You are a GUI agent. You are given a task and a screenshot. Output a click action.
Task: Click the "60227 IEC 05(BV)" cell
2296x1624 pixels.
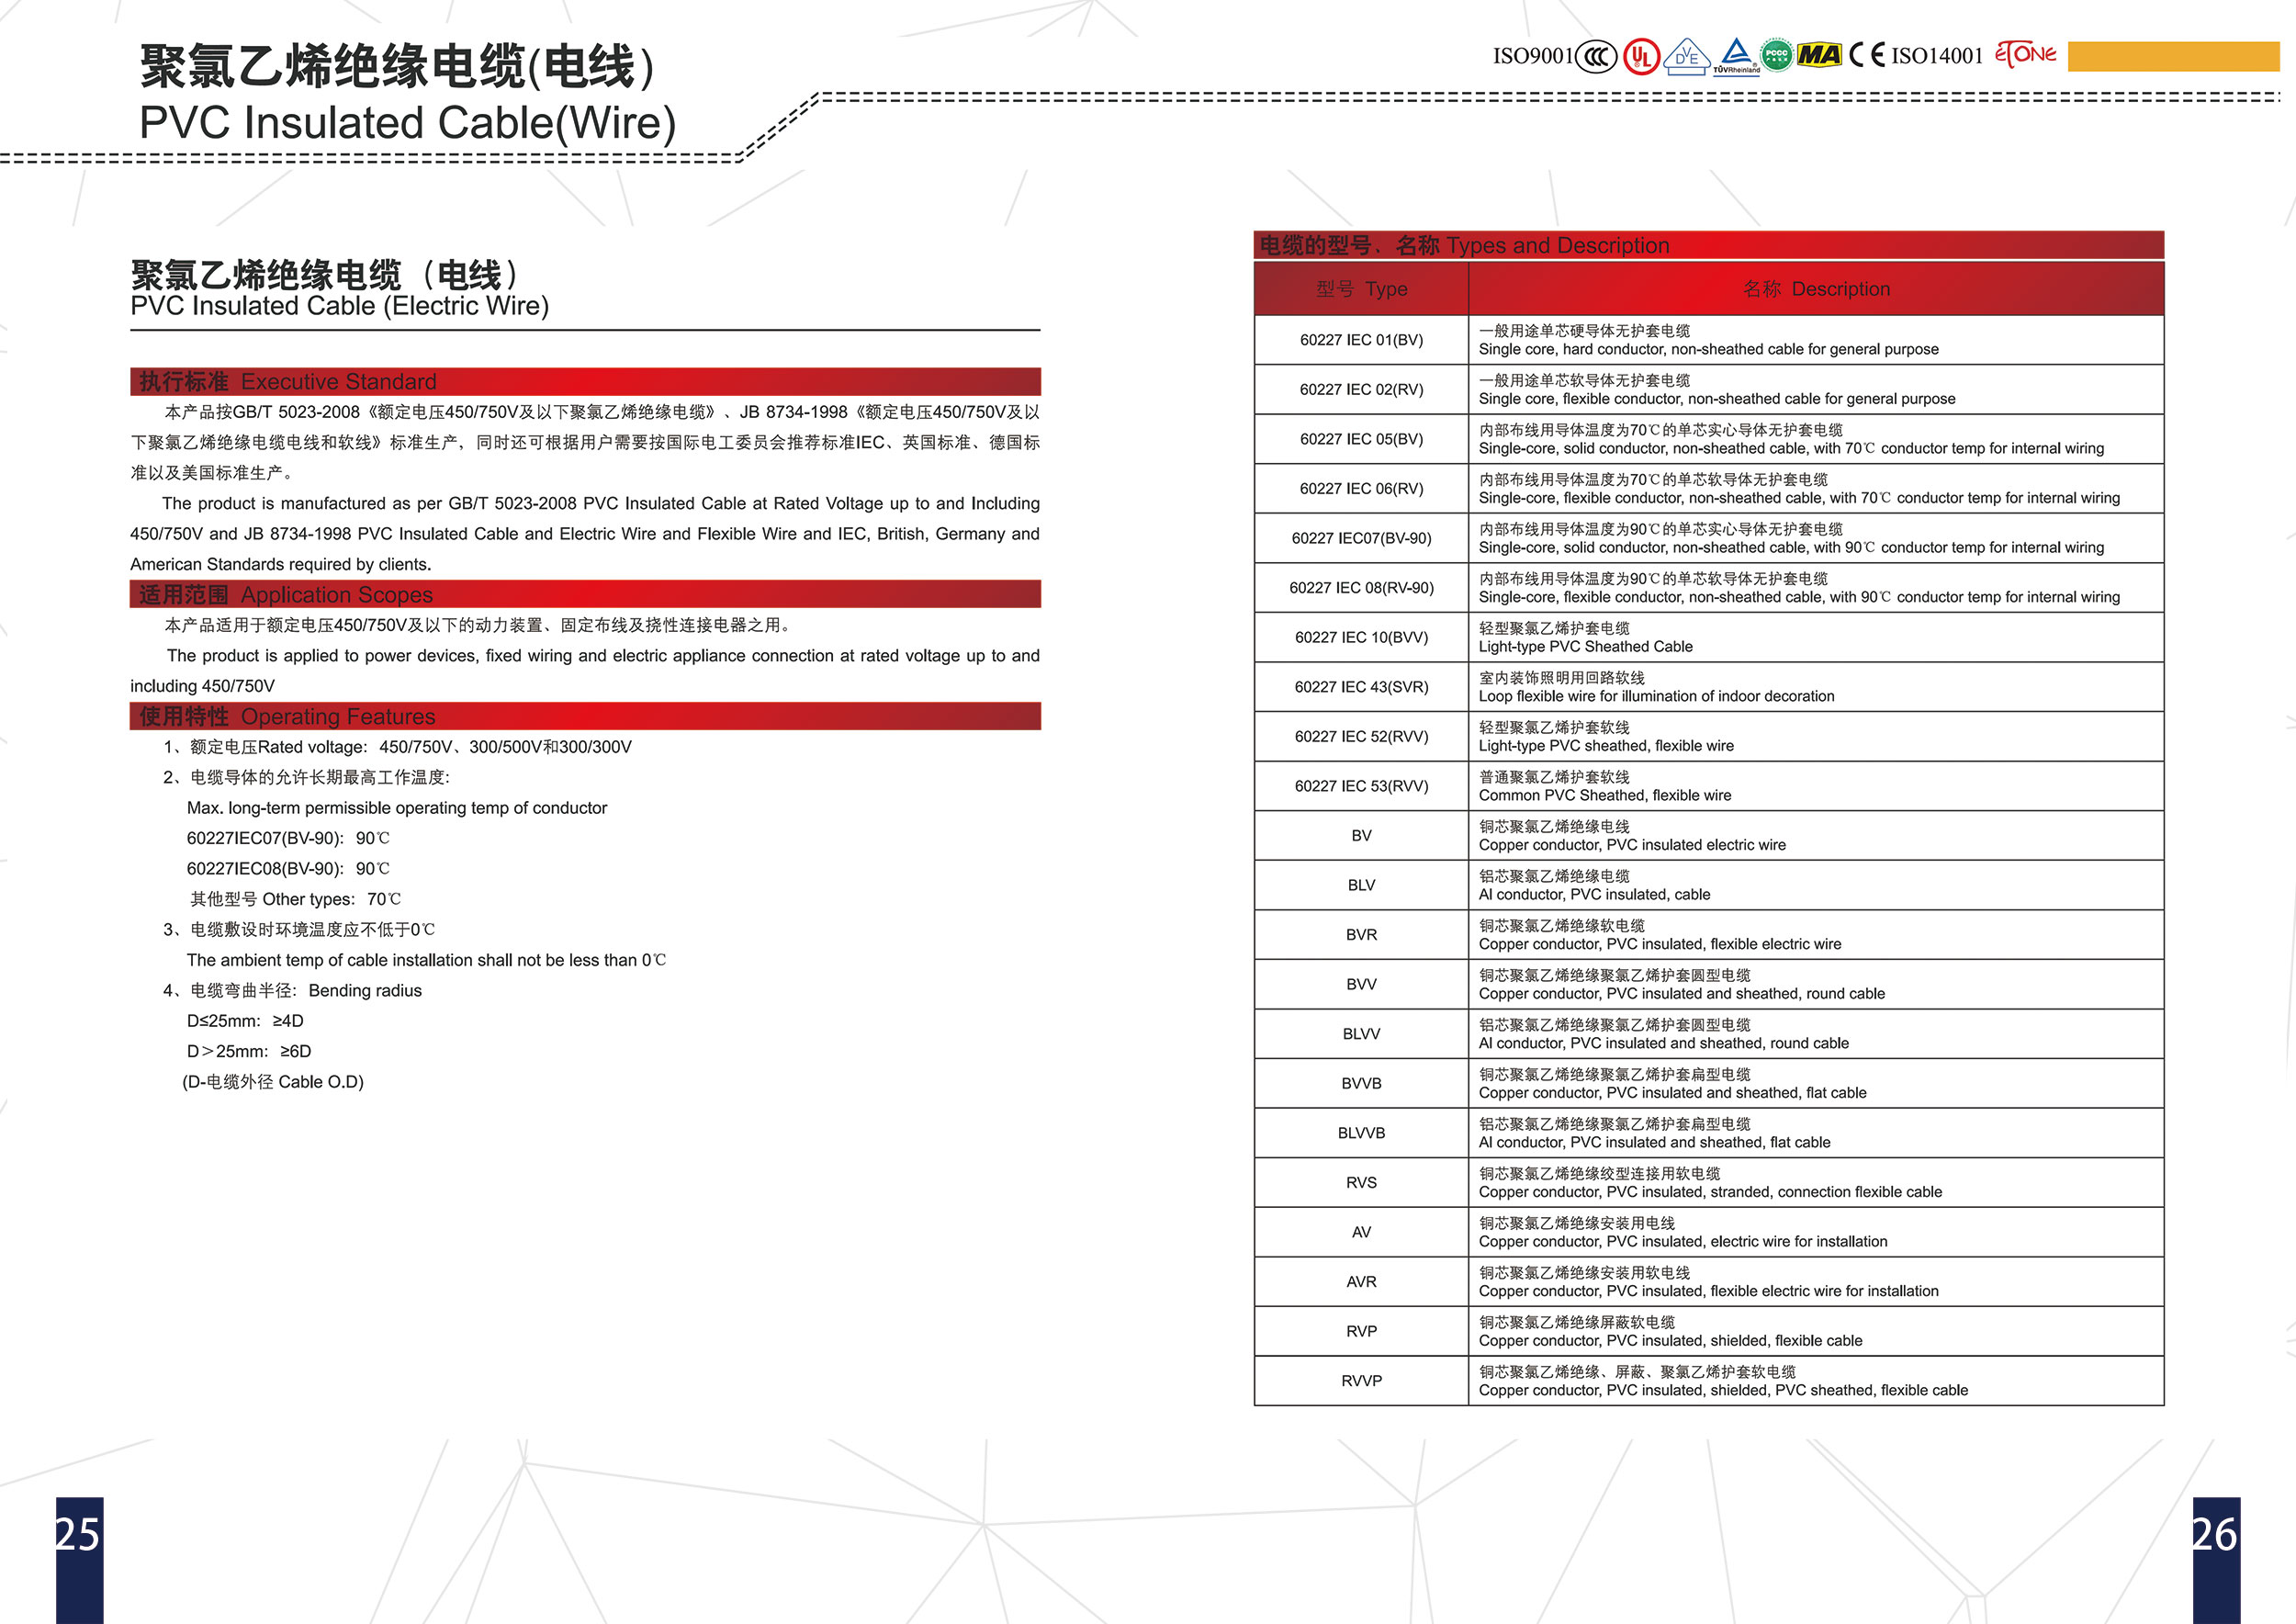point(1361,439)
